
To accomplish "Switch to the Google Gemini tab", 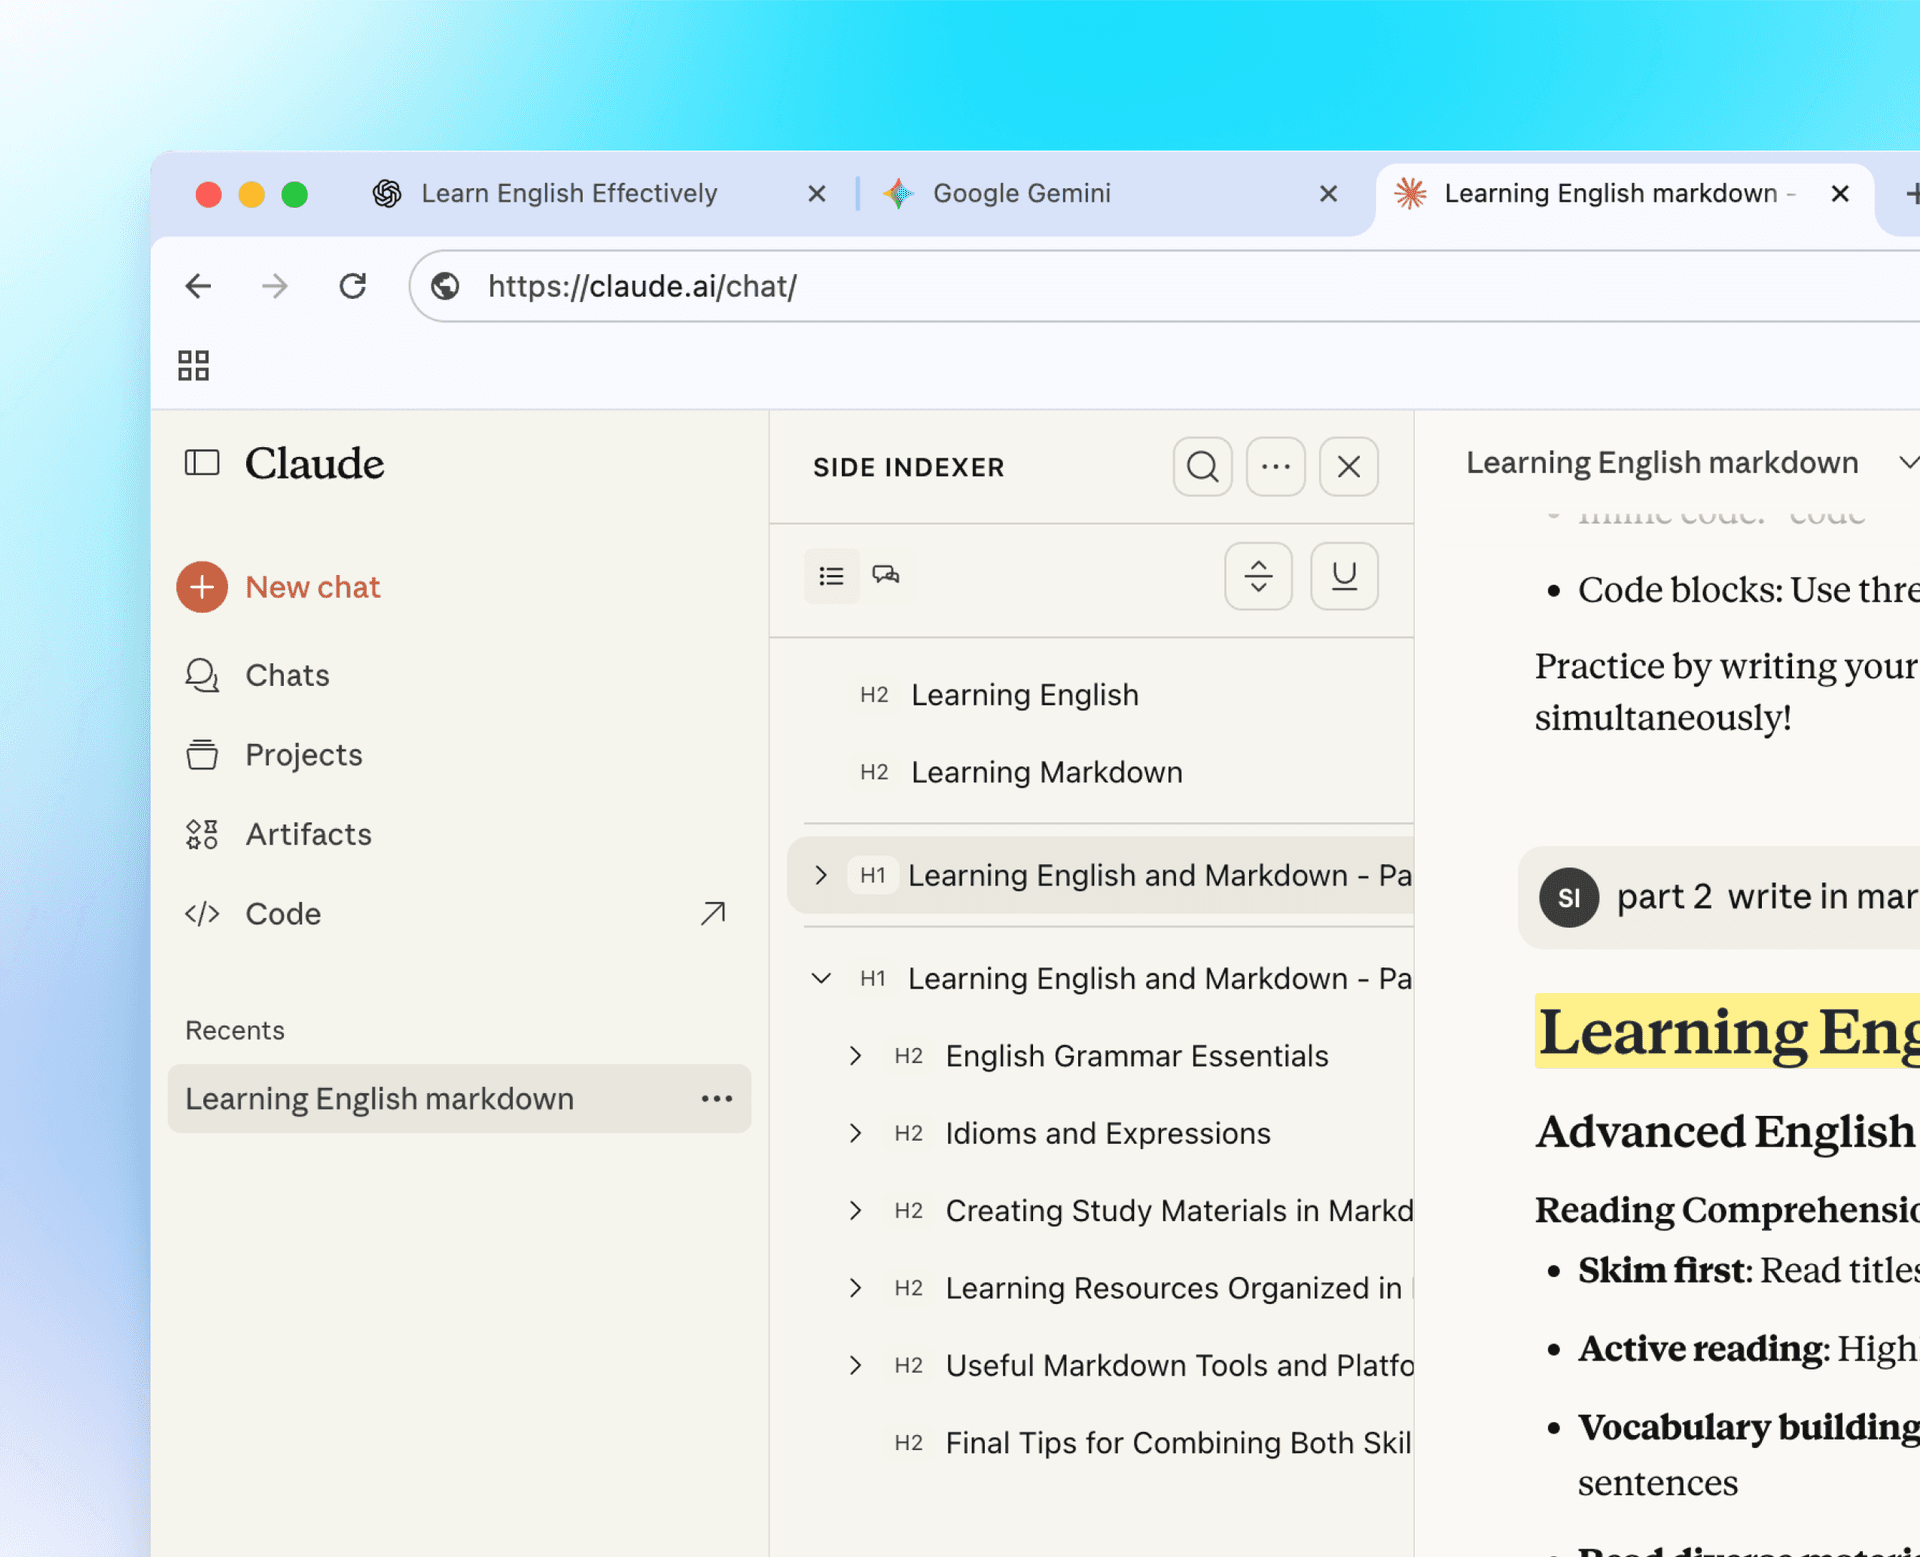I will [1020, 193].
